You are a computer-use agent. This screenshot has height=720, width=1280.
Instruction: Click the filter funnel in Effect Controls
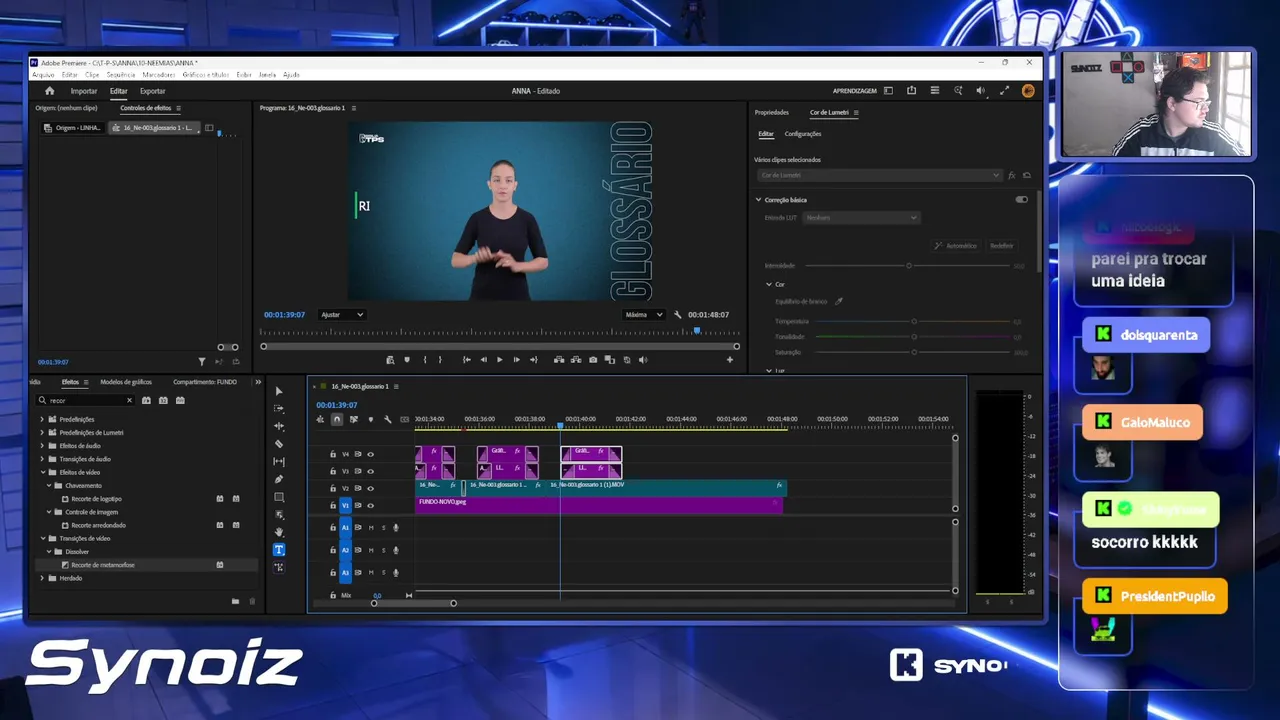pos(201,362)
